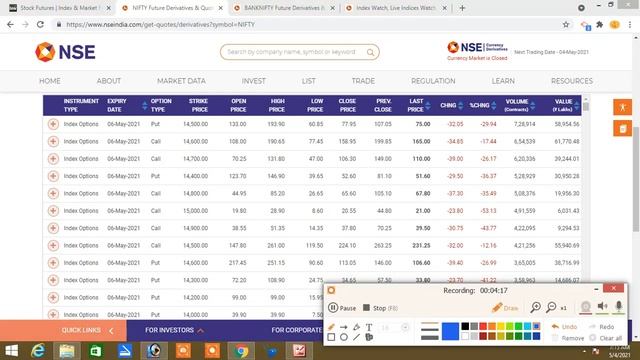The width and height of the screenshot is (640, 360).
Task: Expand the 14,600.00 Put option row
Action: [53, 263]
